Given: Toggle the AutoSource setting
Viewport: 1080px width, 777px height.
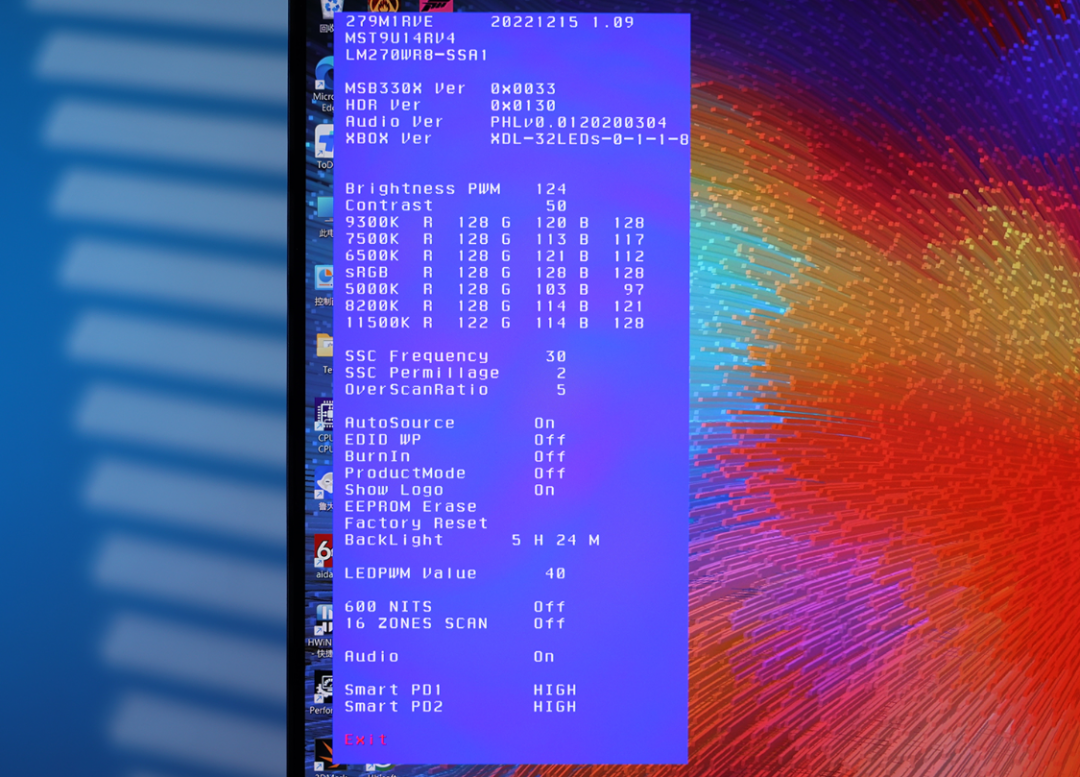Looking at the screenshot, I should point(450,423).
